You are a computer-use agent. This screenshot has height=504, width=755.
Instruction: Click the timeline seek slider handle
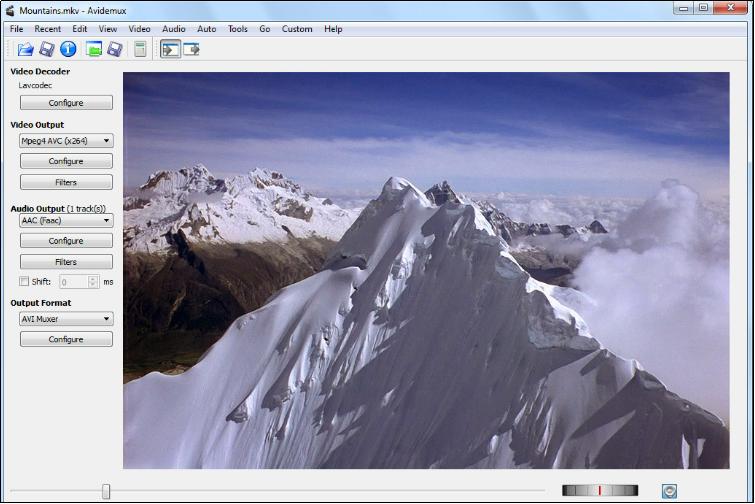(x=106, y=491)
